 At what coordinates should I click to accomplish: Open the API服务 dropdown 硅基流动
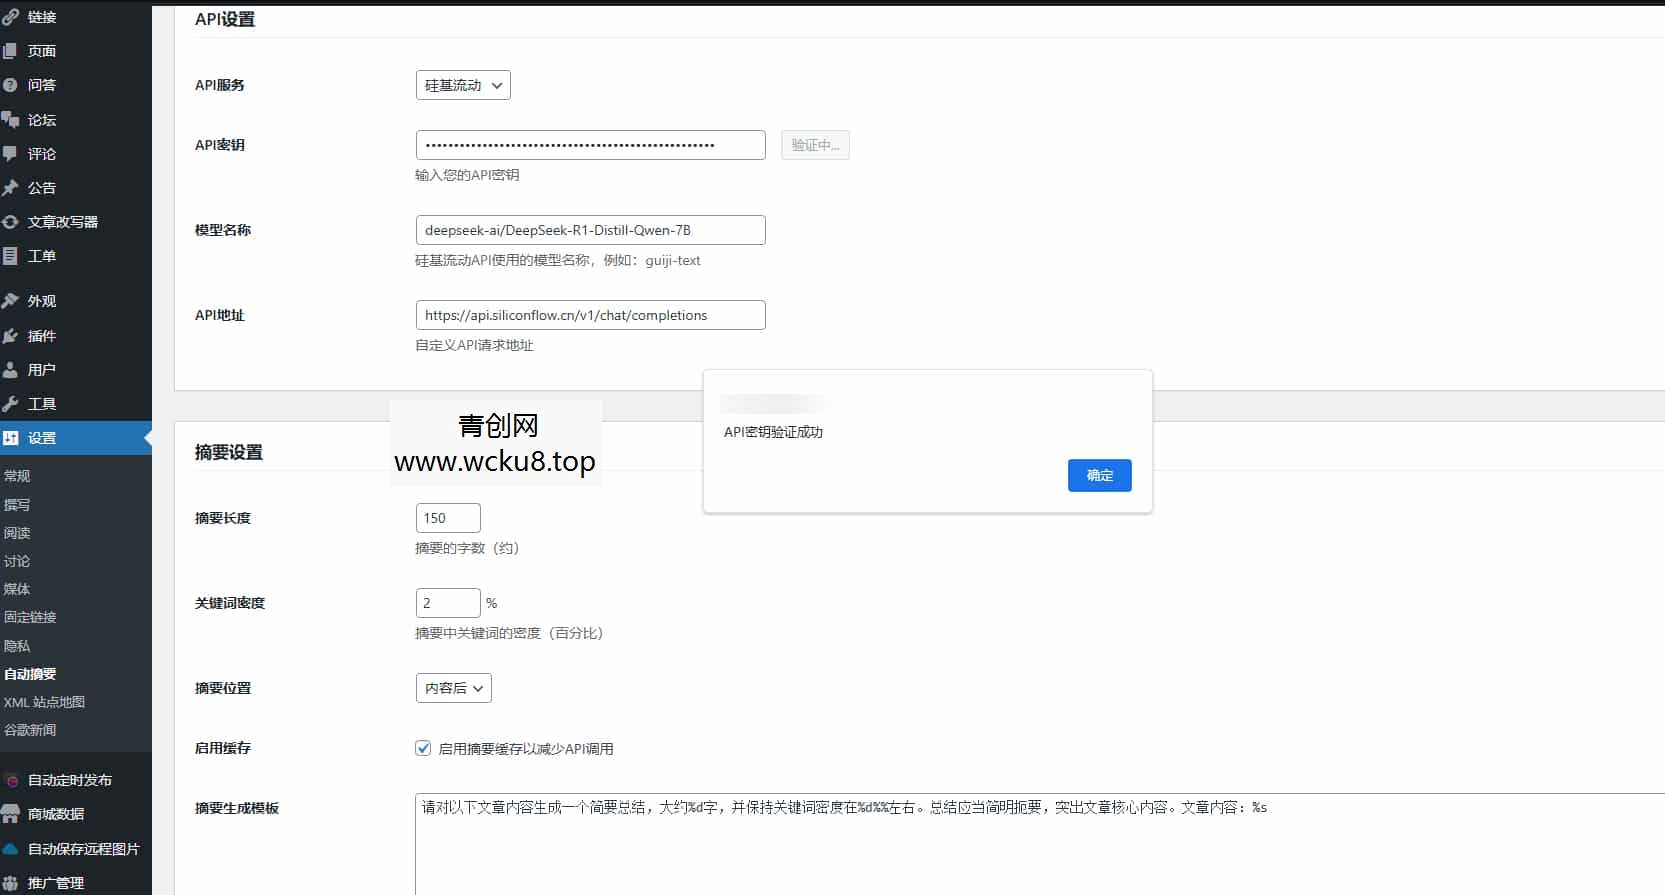point(463,85)
